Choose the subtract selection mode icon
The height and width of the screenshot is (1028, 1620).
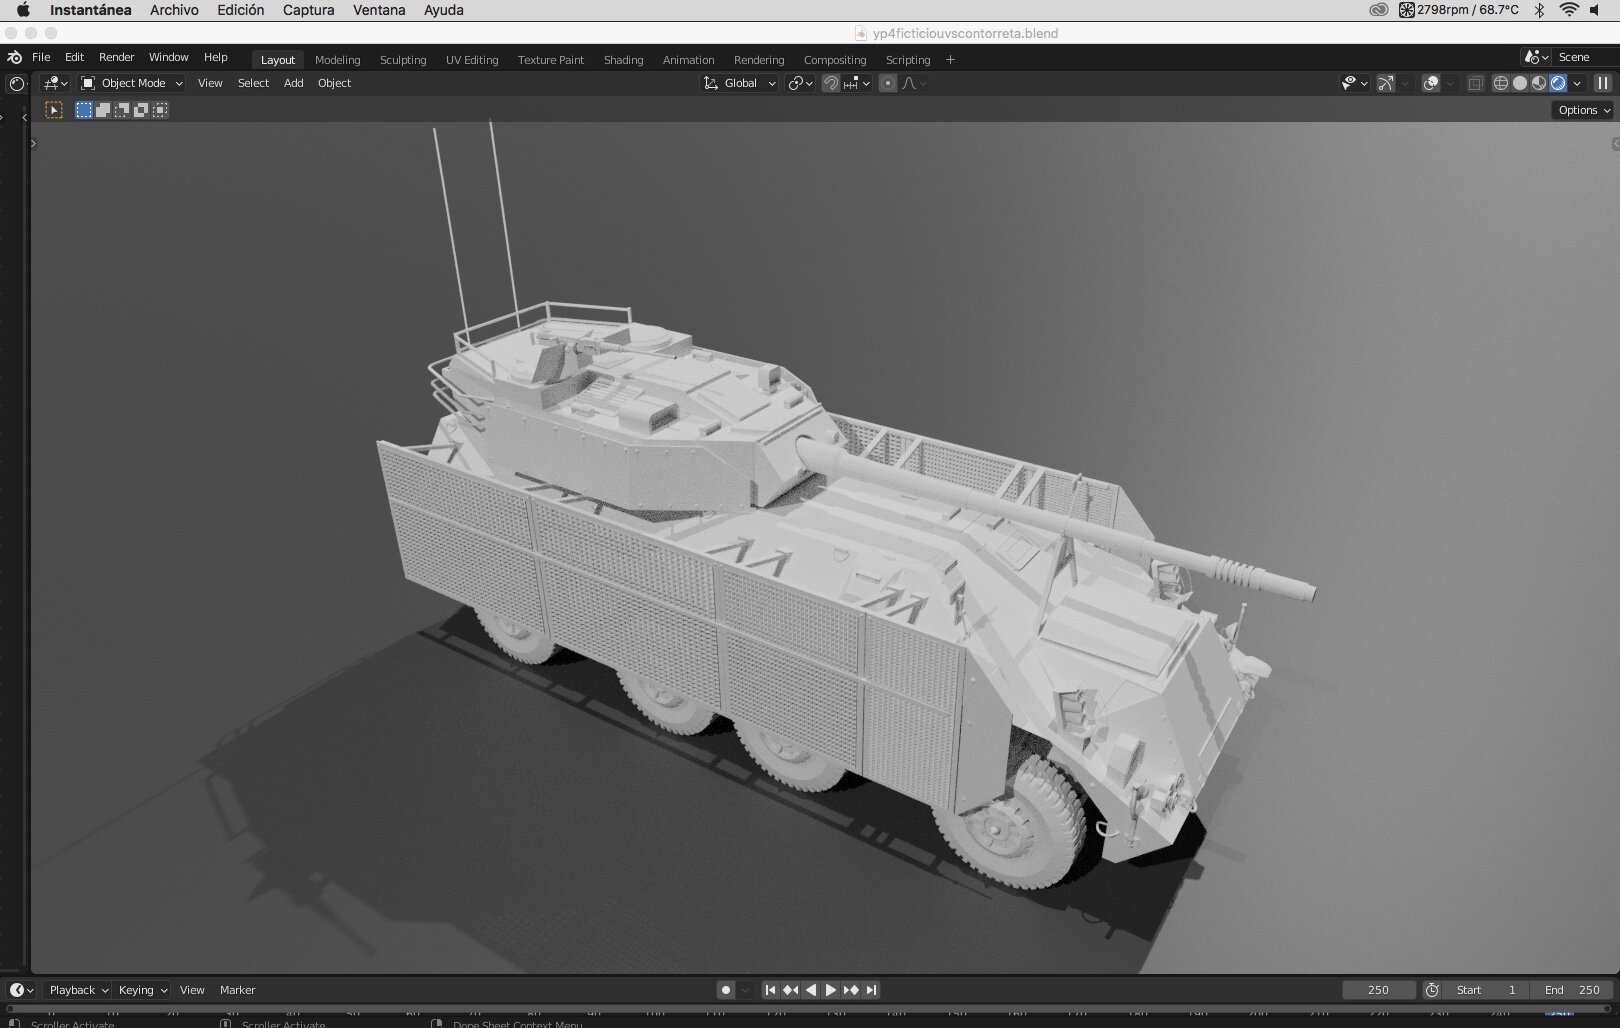[122, 110]
